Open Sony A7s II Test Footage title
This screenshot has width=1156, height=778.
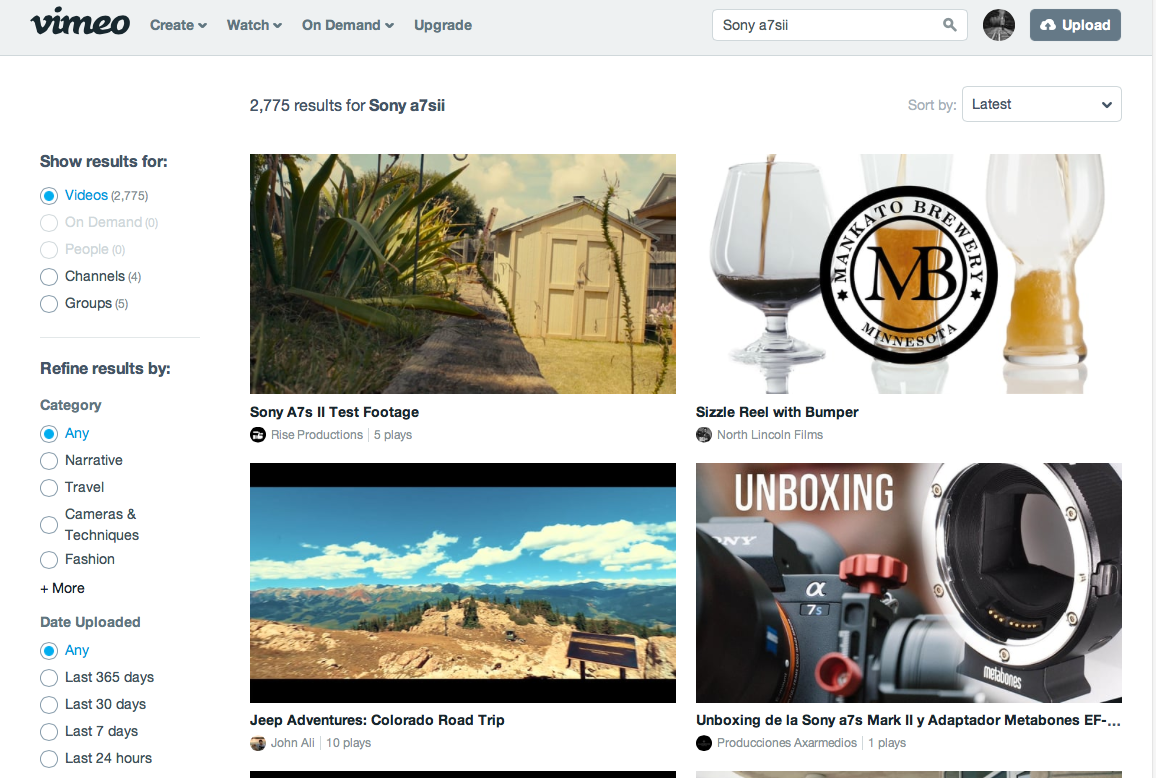(334, 412)
